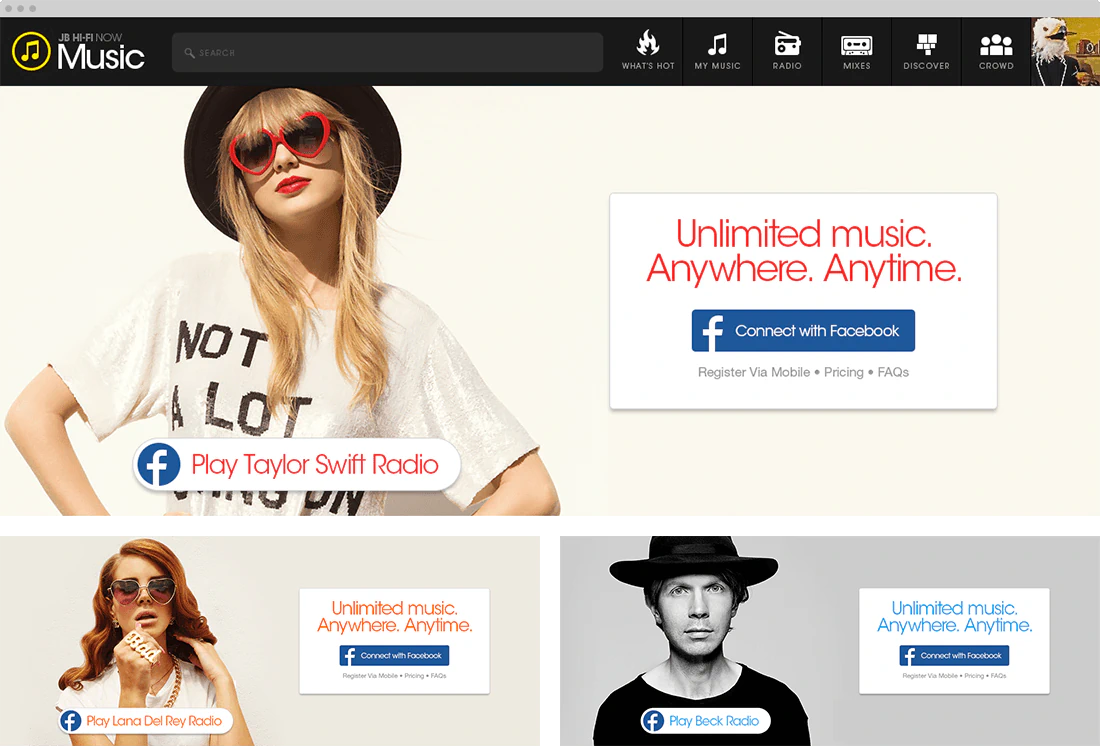
Task: Click Play Taylor Swift Radio button
Action: (296, 464)
